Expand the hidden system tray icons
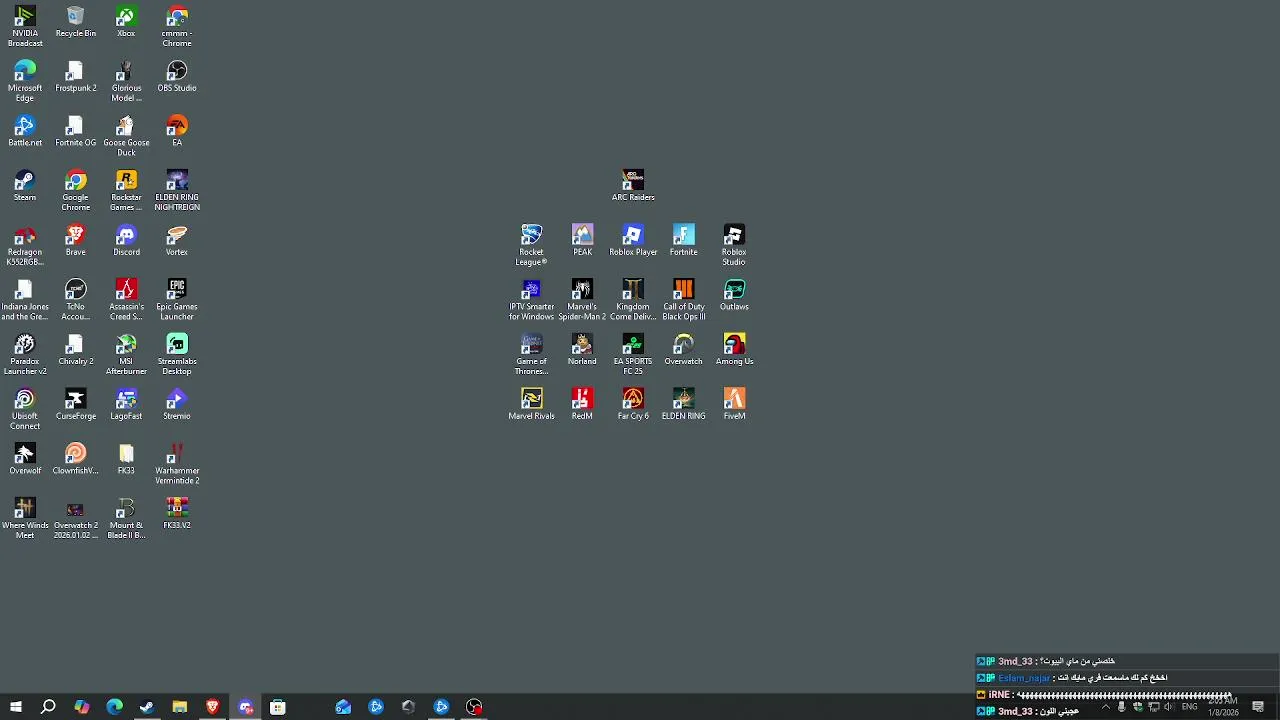The image size is (1280, 720). [x=1105, y=707]
